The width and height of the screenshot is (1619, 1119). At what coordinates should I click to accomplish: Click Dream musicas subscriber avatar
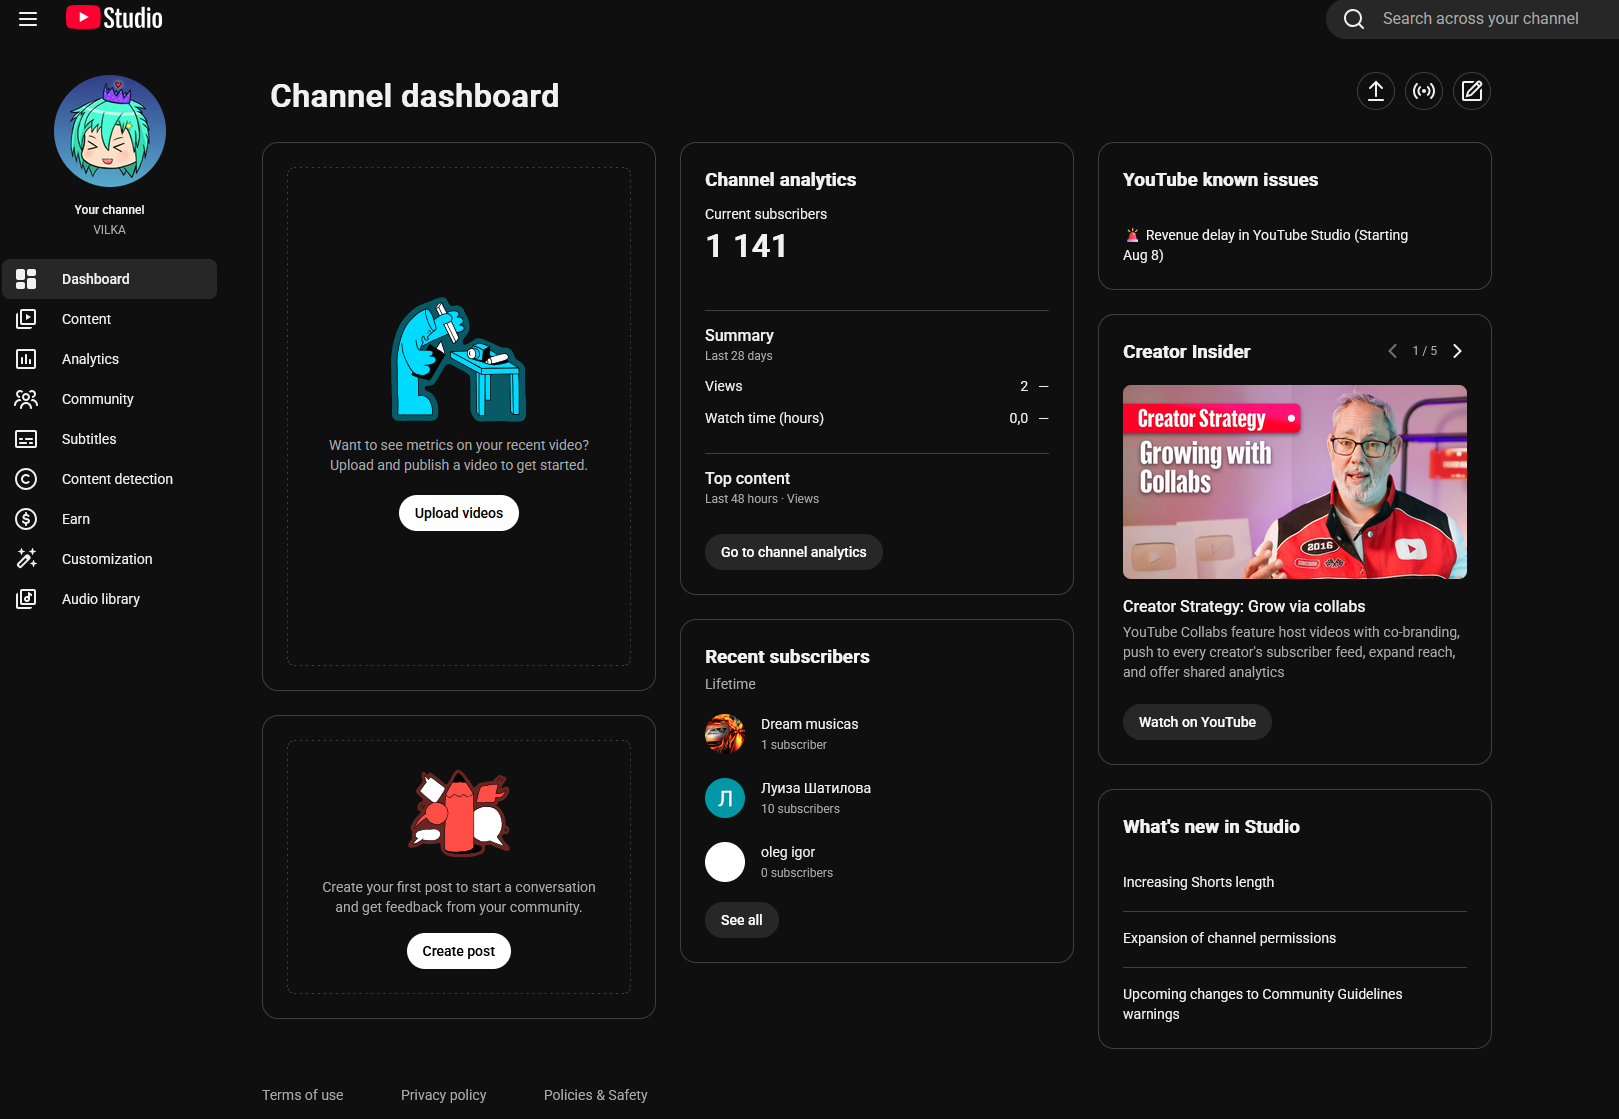725,734
